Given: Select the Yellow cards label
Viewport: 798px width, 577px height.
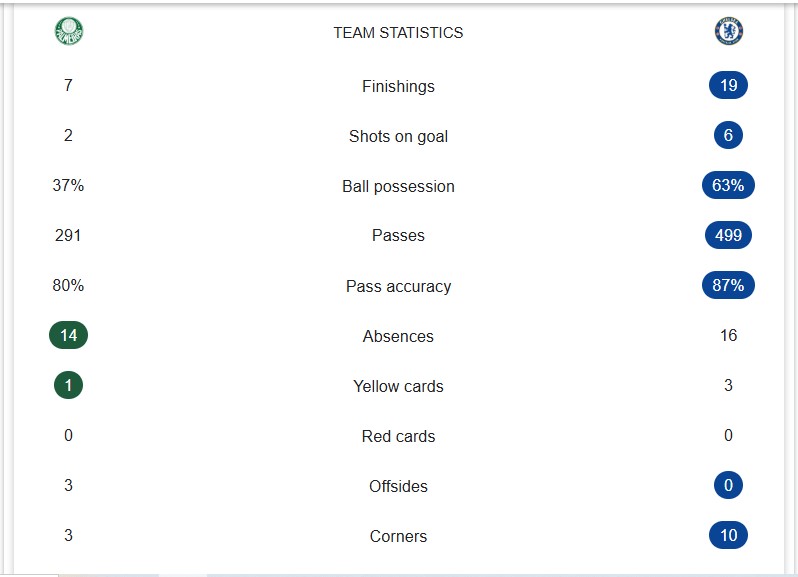Looking at the screenshot, I should click(398, 386).
